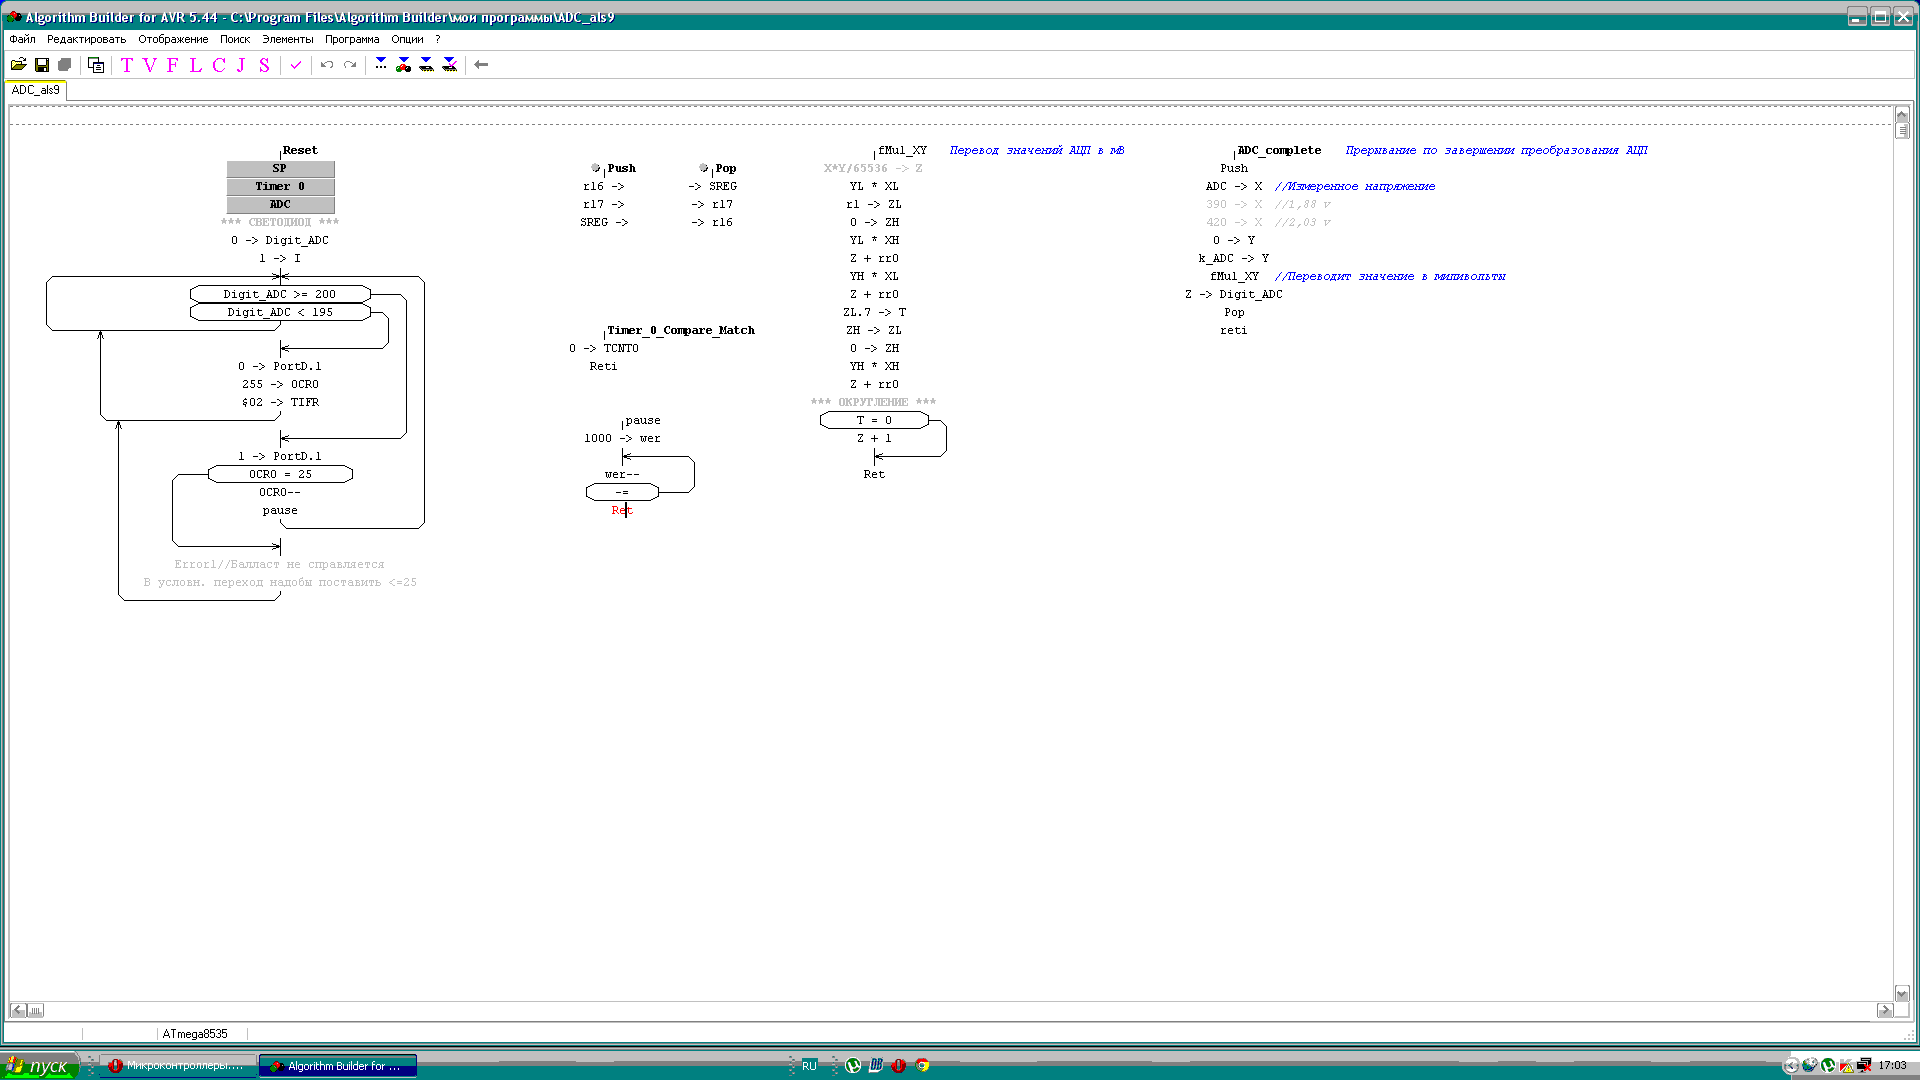The image size is (1920, 1080).
Task: Insert a Field element with the F icon
Action: [172, 65]
